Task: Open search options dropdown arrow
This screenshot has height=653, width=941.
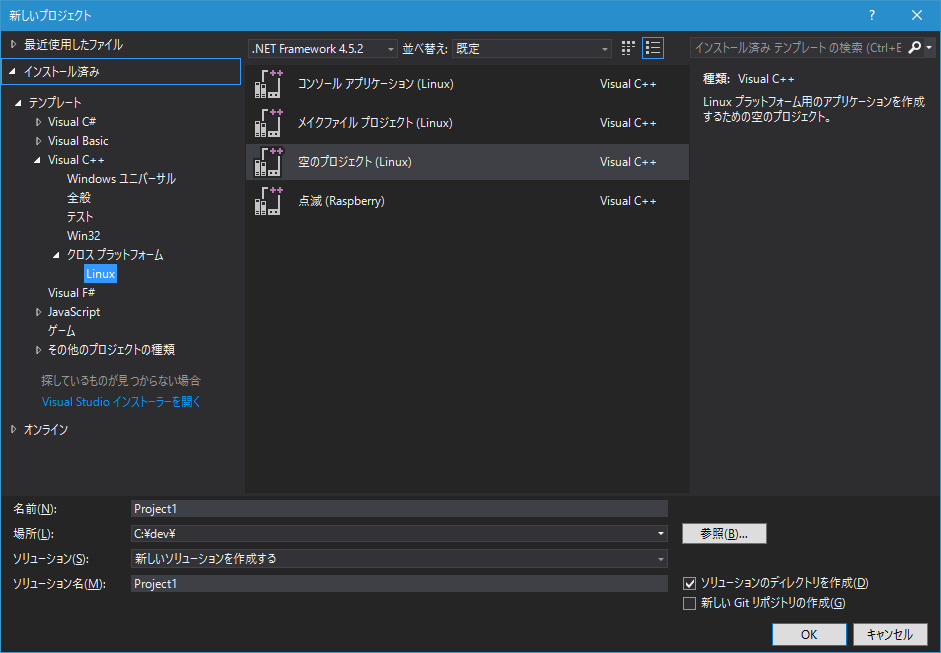Action: point(929,47)
